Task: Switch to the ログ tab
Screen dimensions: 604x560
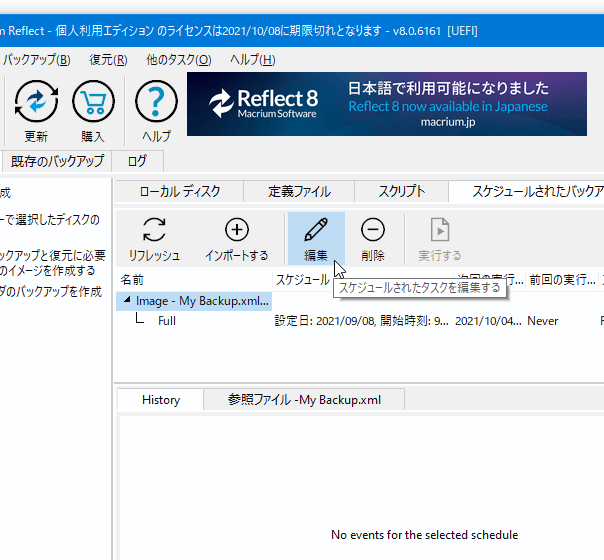Action: click(138, 161)
